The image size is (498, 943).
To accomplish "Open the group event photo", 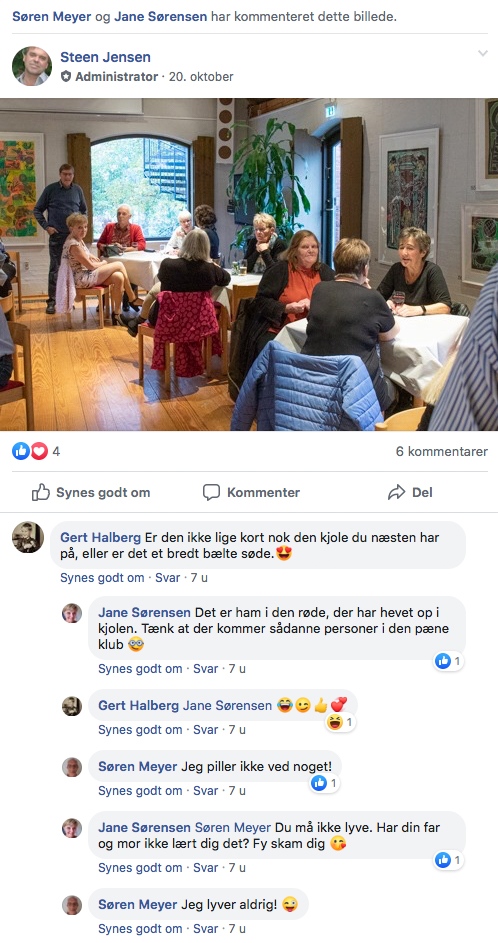I will 249,264.
